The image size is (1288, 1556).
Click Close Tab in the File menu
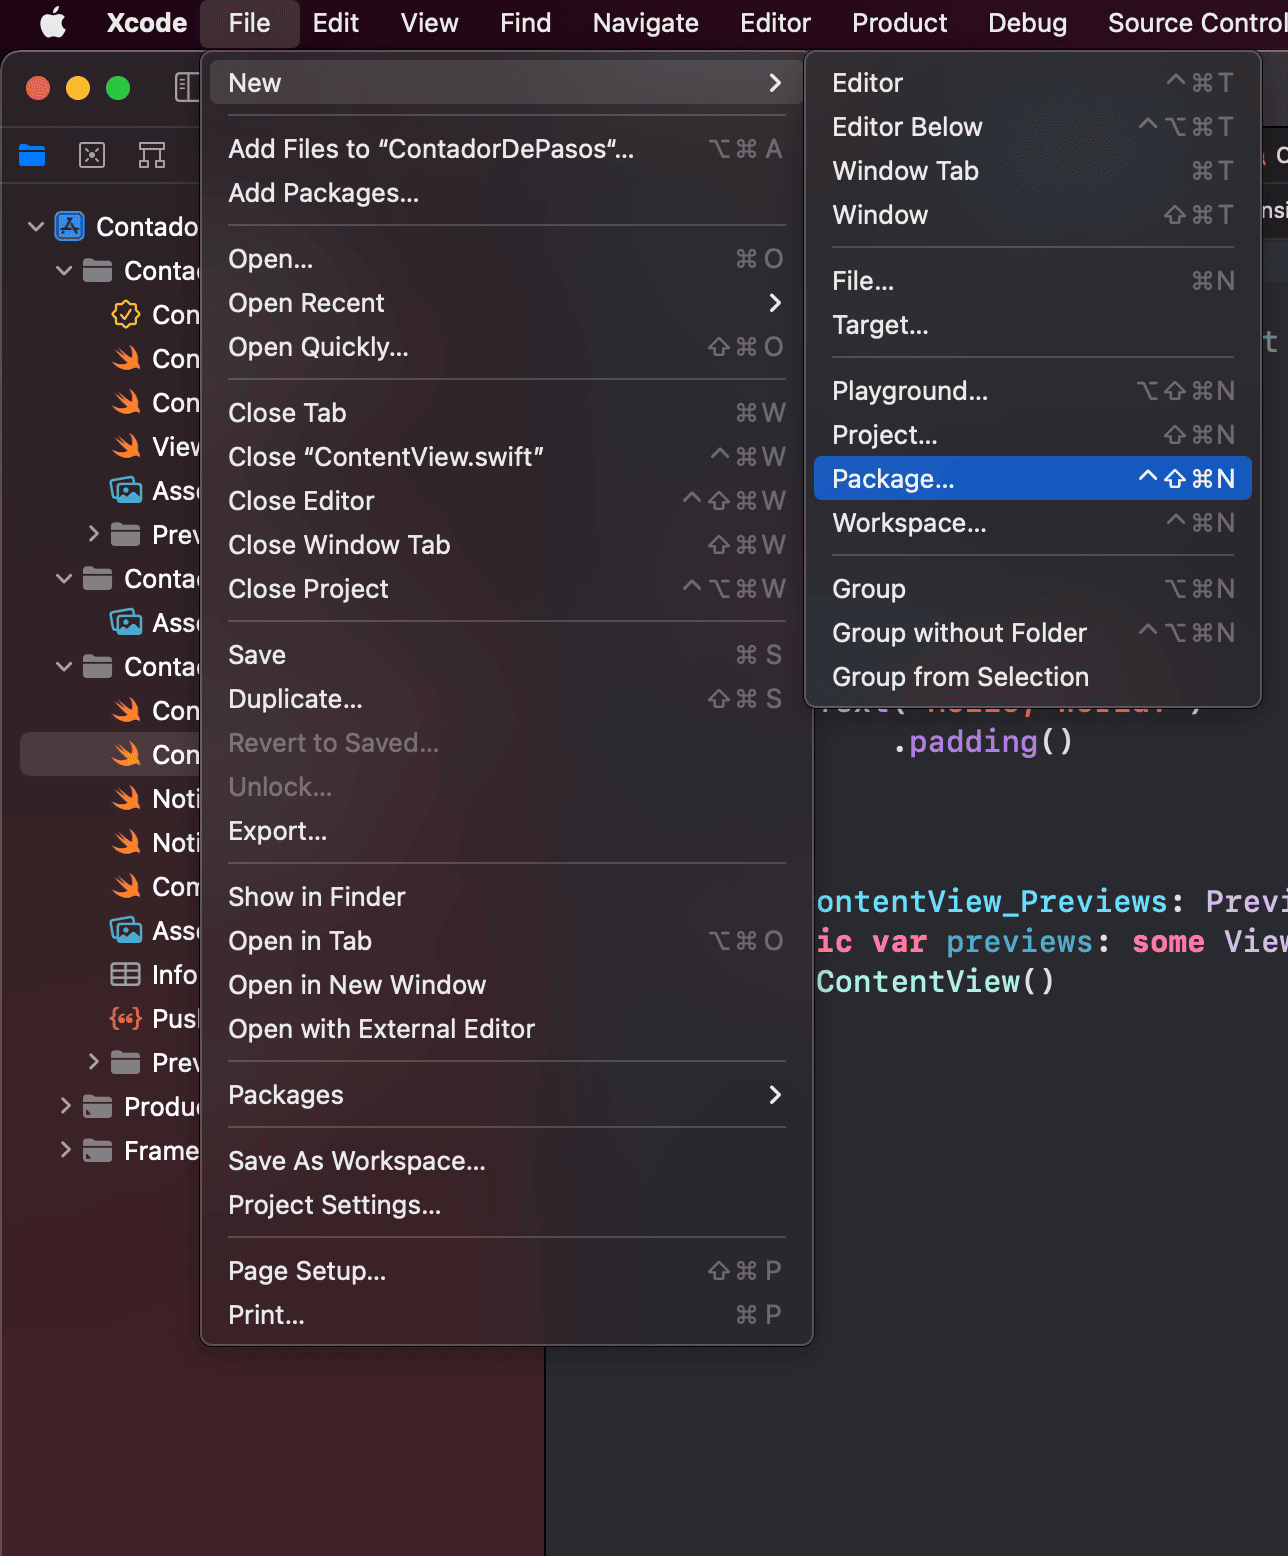tap(506, 413)
